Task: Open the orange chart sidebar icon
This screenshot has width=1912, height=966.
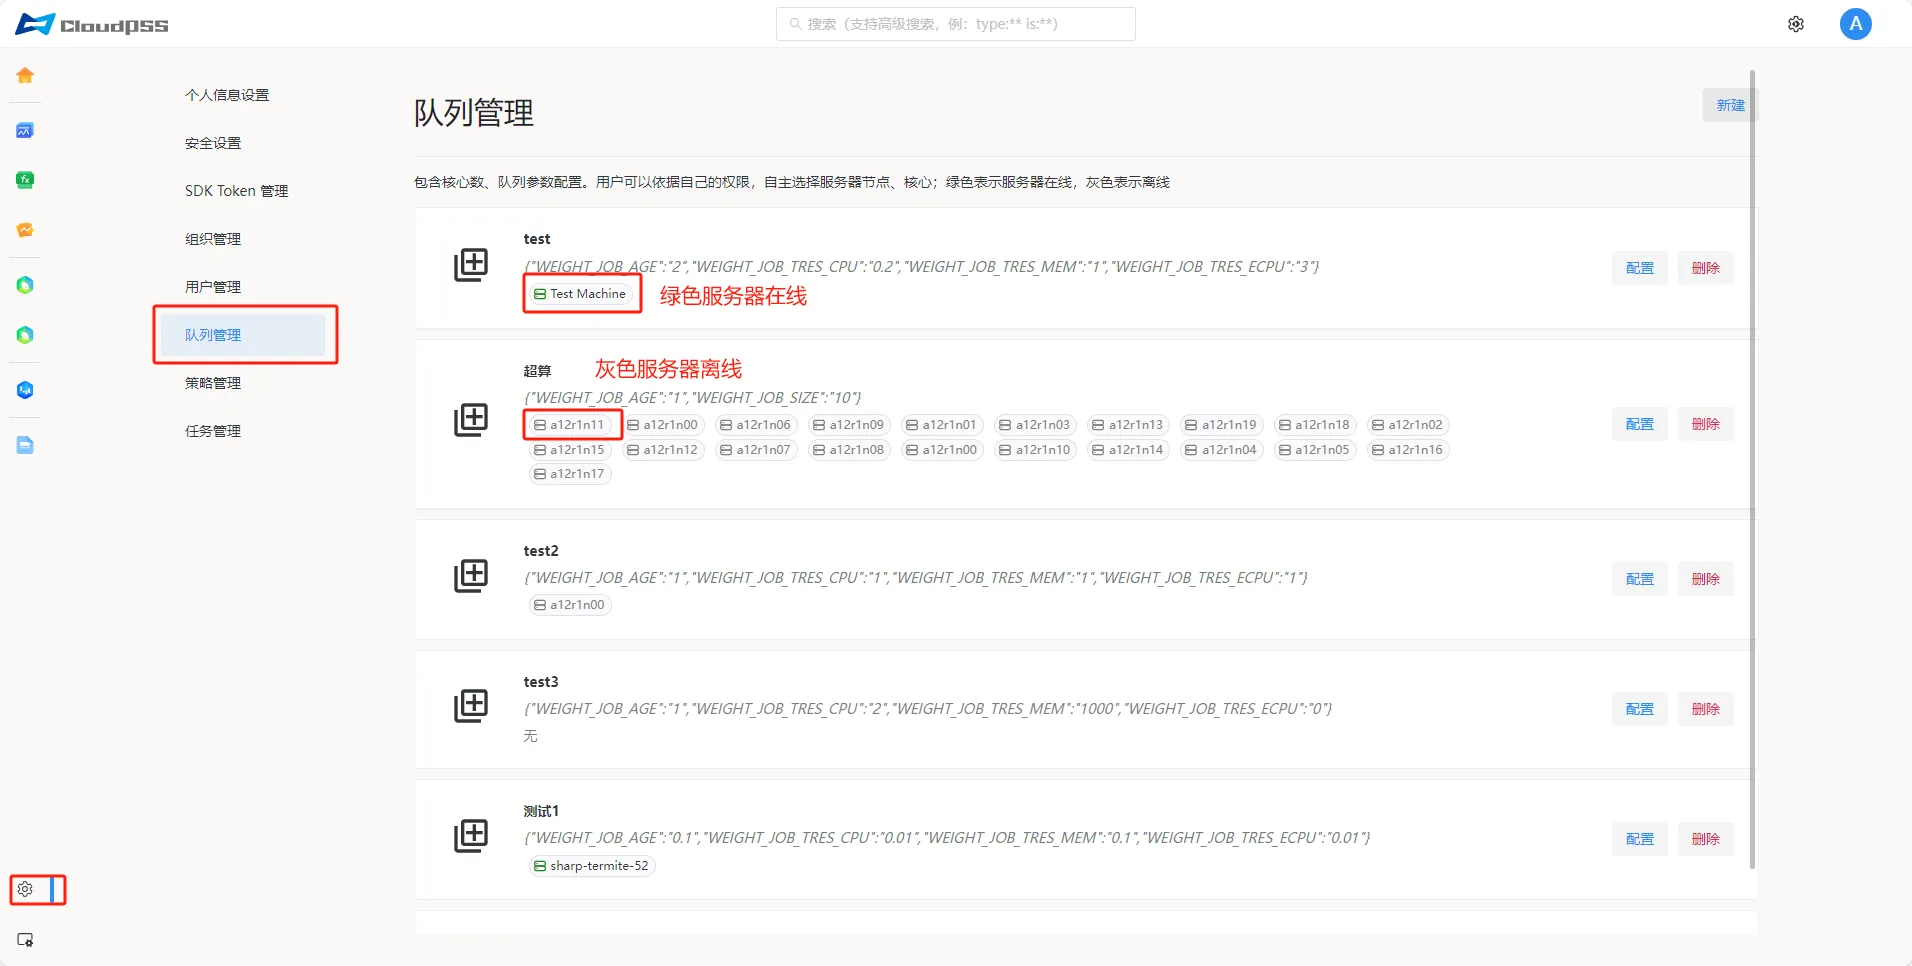Action: 25,230
